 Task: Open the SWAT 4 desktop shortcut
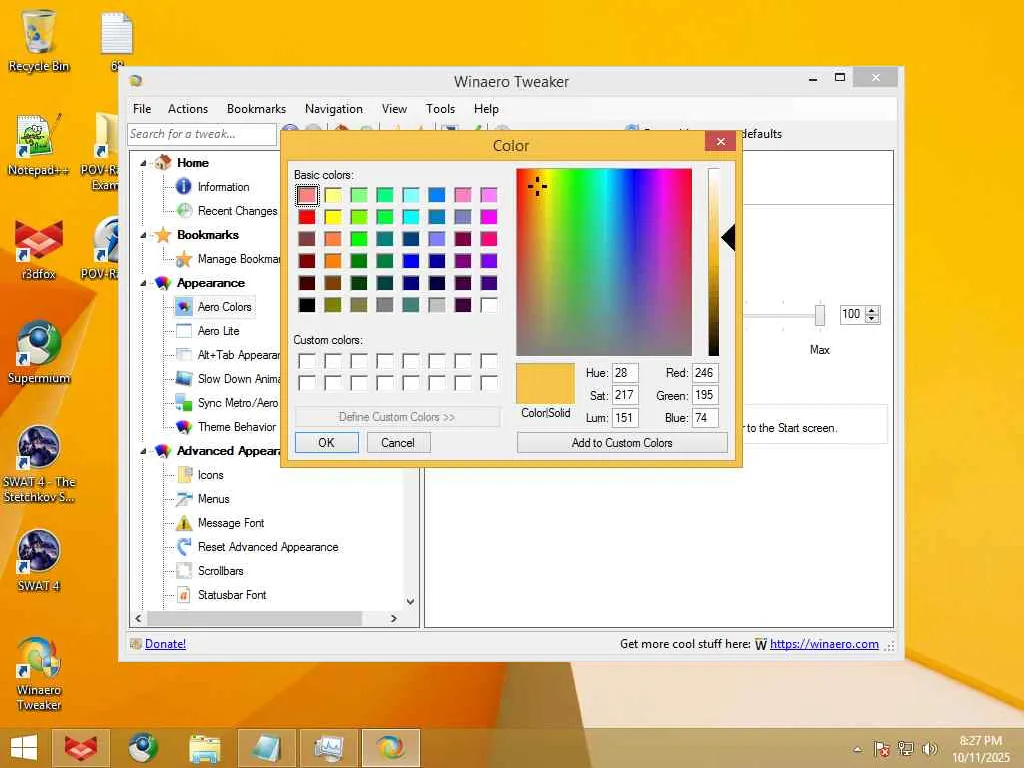(x=39, y=560)
